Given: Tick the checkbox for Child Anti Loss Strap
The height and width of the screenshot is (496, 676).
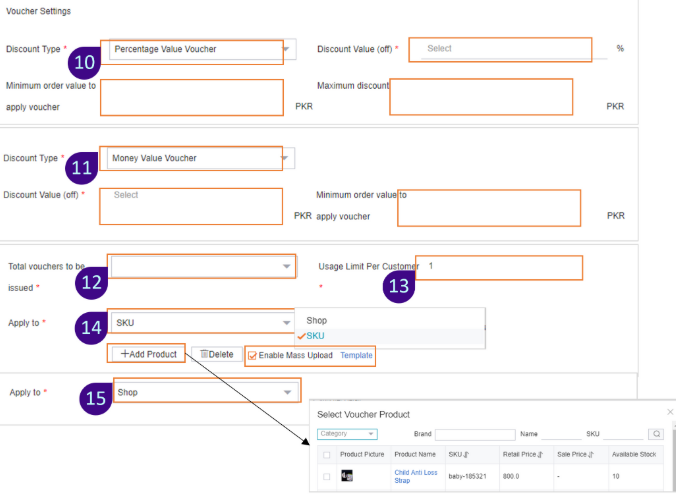Looking at the screenshot, I should click(x=326, y=477).
